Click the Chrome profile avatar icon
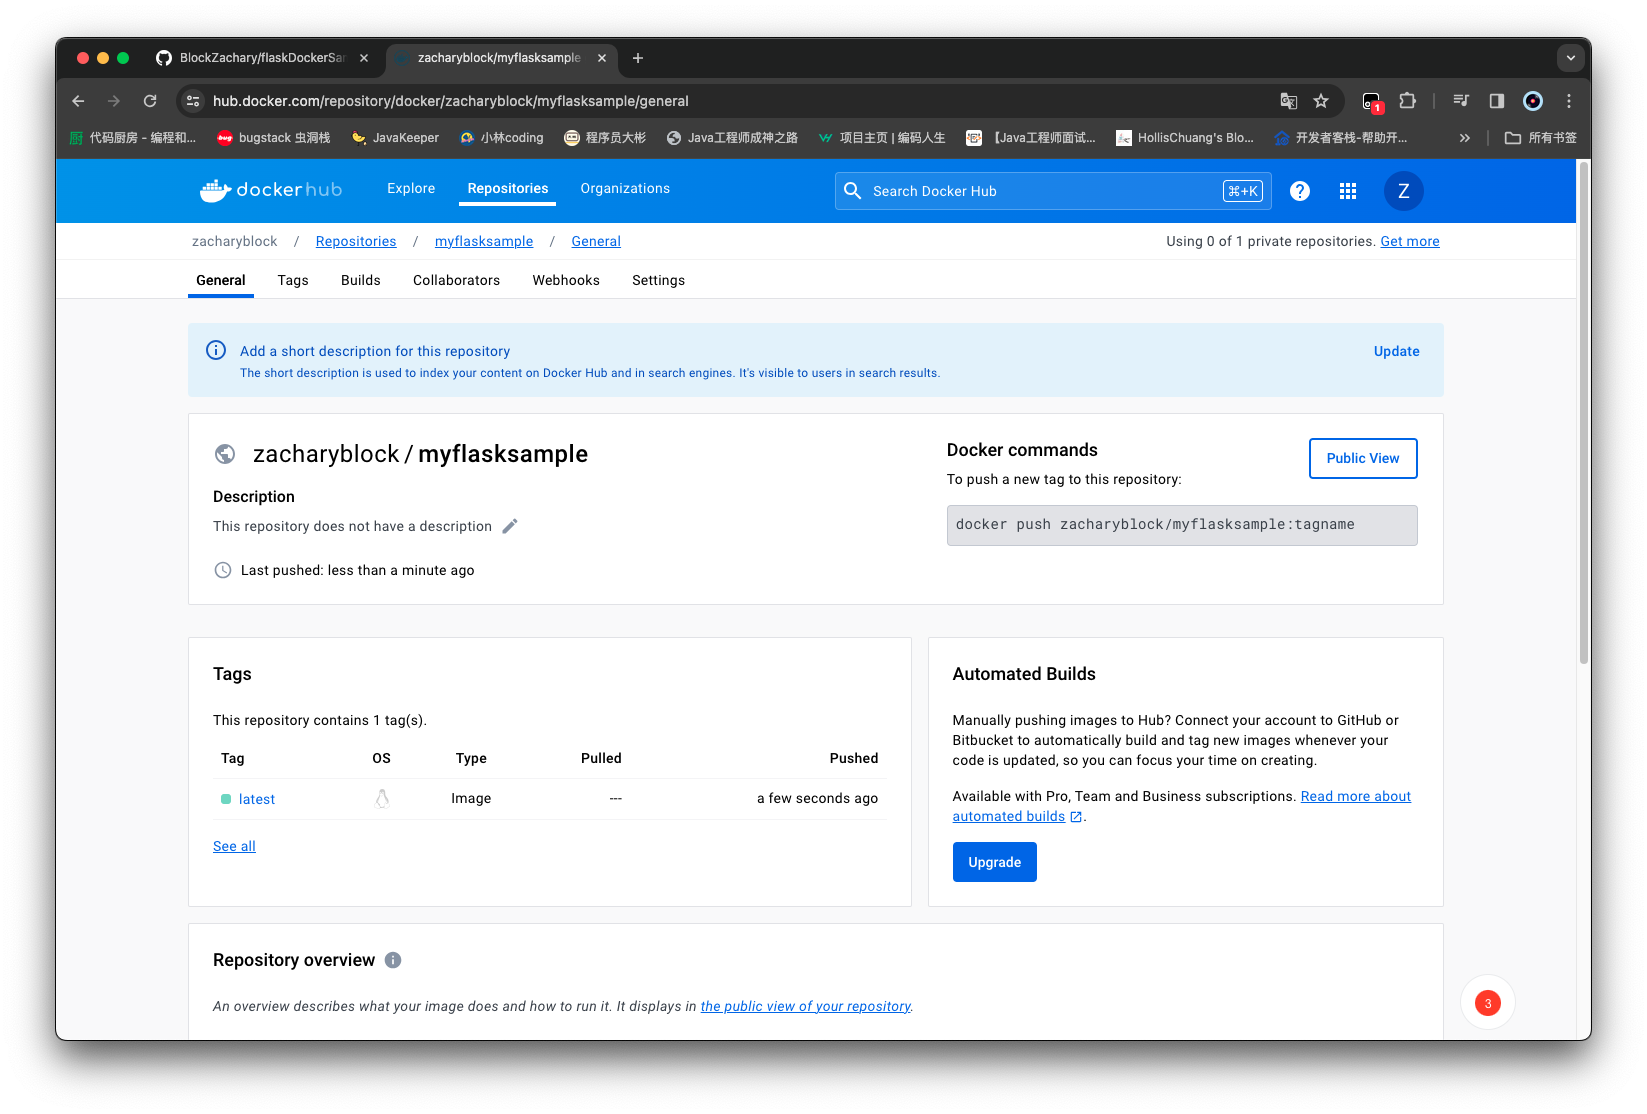The image size is (1647, 1114). 1532,101
